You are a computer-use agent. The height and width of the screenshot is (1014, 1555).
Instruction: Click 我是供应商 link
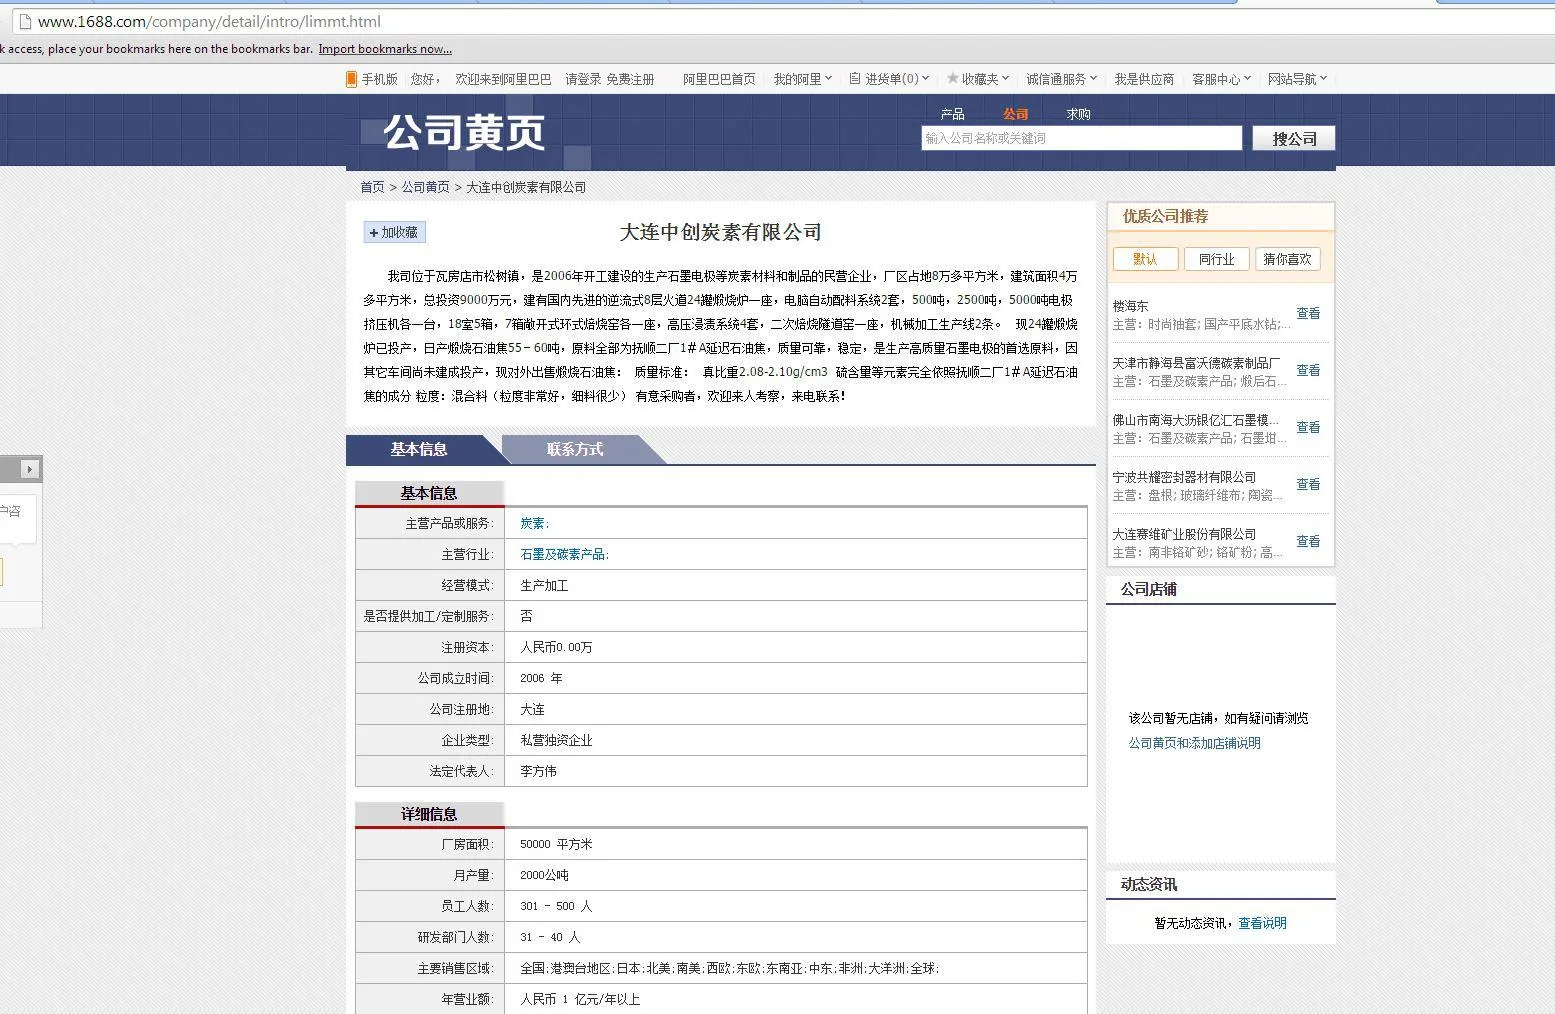(x=1144, y=79)
